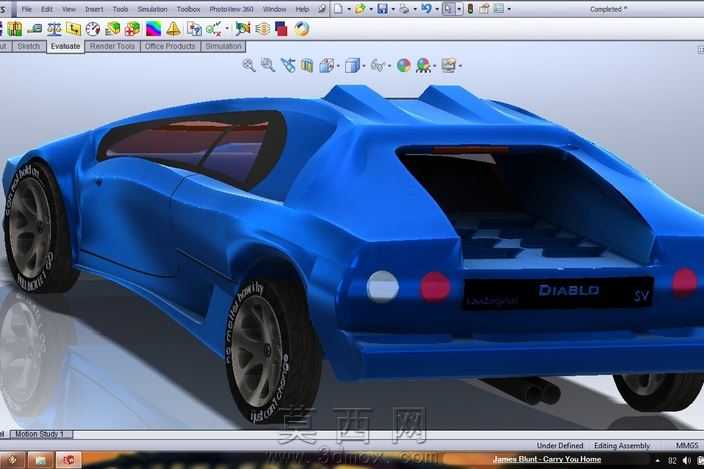Image resolution: width=704 pixels, height=469 pixels.
Task: Click the Previous View icon
Action: (288, 66)
